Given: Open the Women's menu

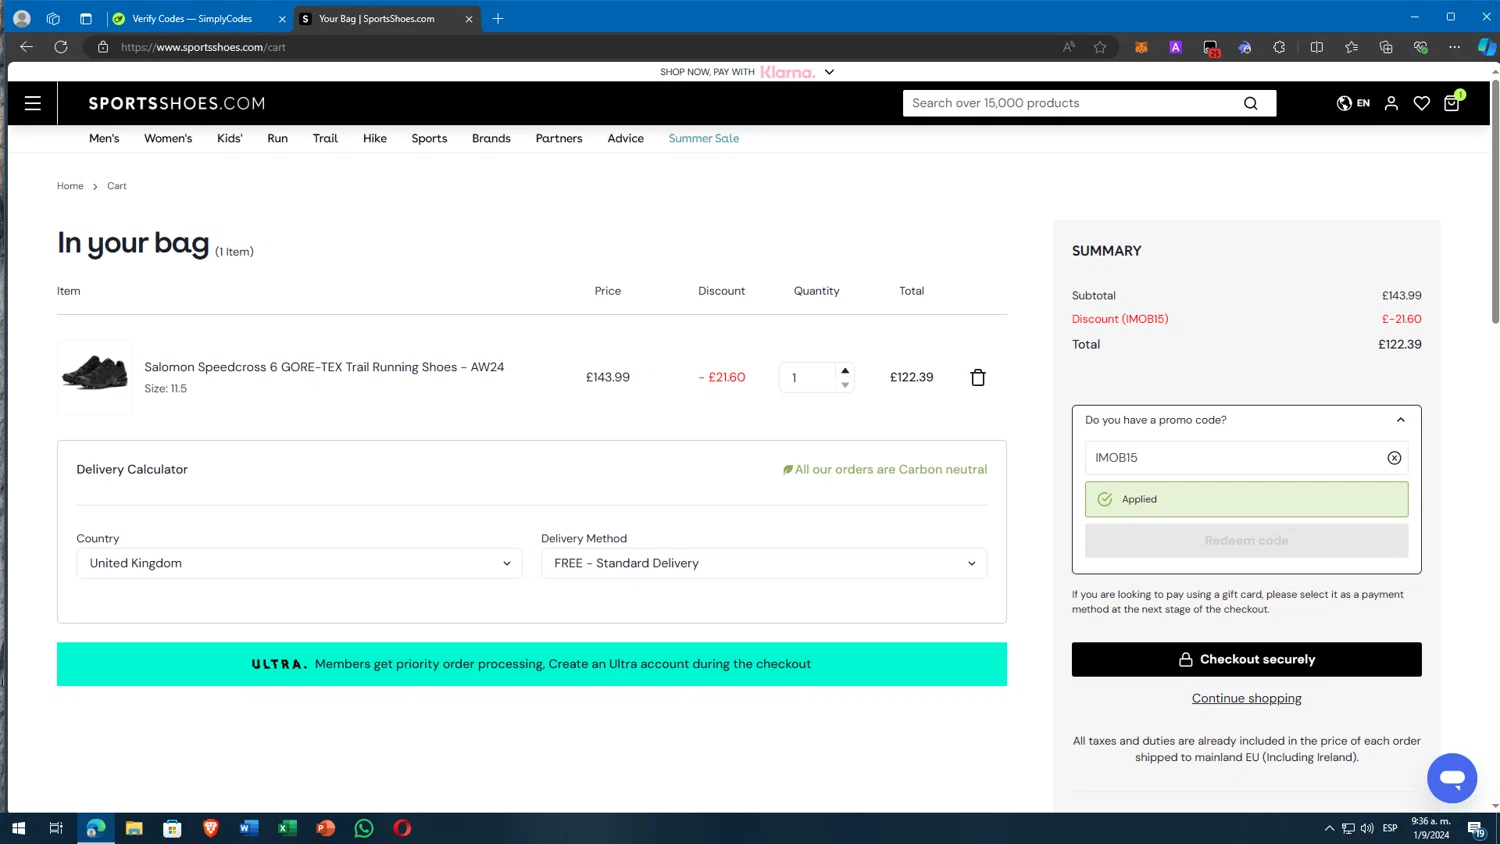Looking at the screenshot, I should tap(168, 138).
